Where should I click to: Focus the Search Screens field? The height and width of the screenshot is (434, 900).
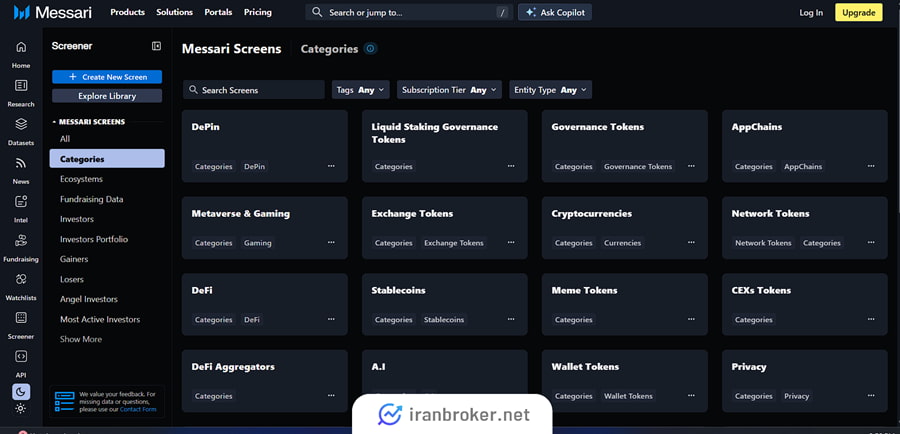254,90
